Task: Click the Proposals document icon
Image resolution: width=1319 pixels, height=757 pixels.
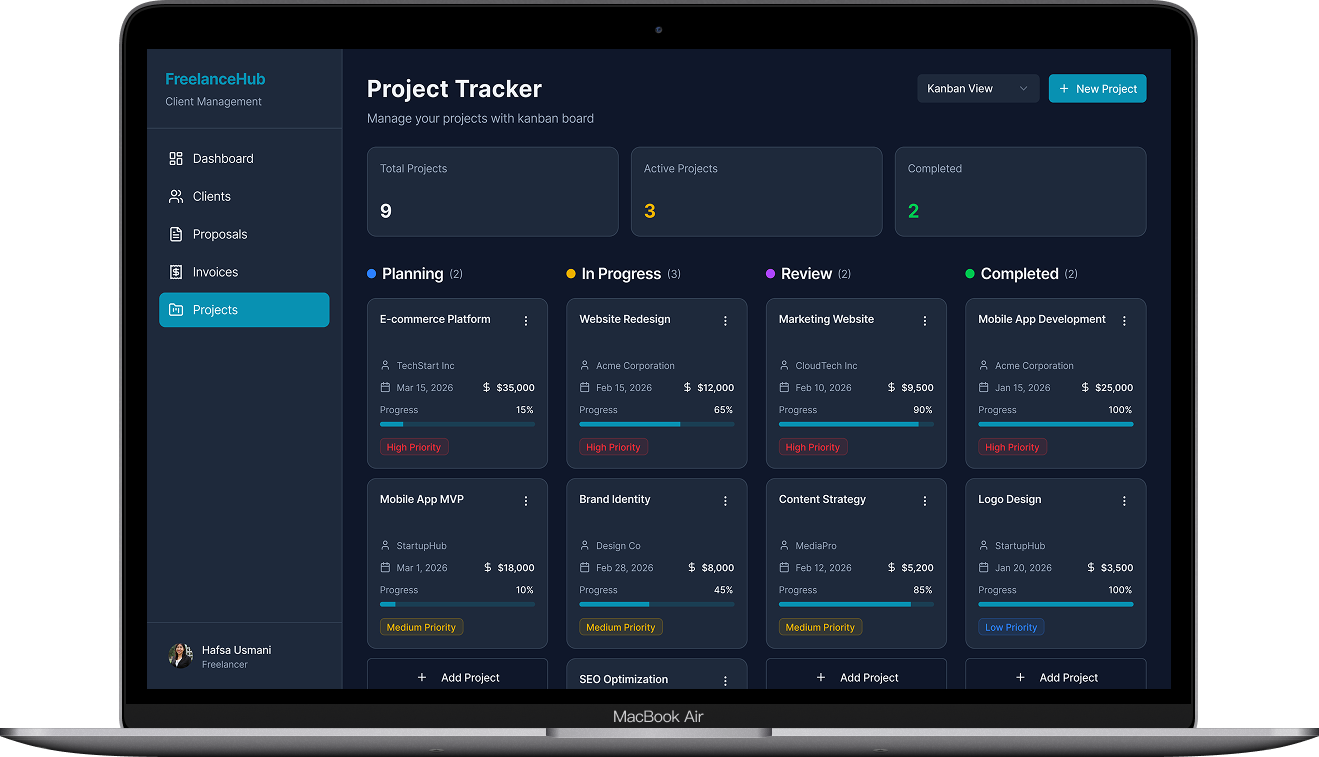Action: tap(177, 234)
